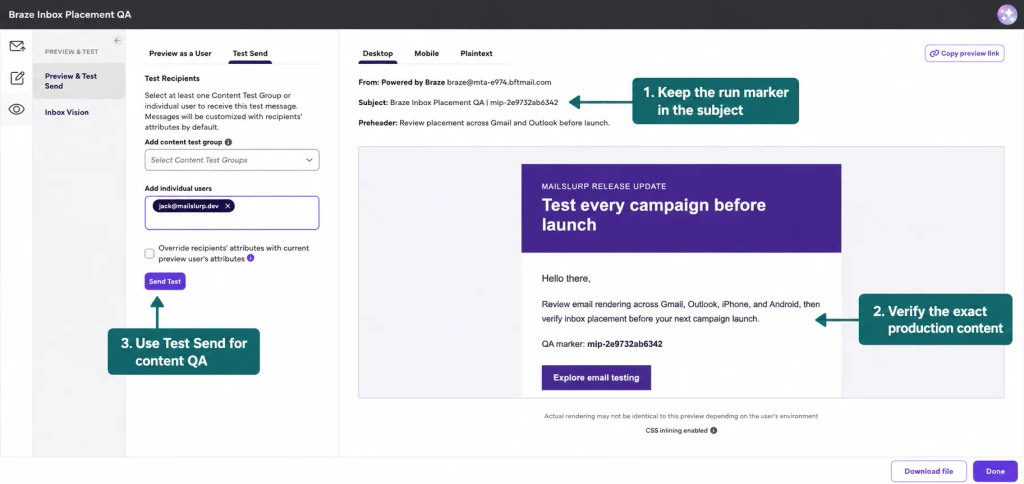Click the sender address braze@mta-e974.bftmail.com
The height and width of the screenshot is (484, 1024).
coord(500,82)
